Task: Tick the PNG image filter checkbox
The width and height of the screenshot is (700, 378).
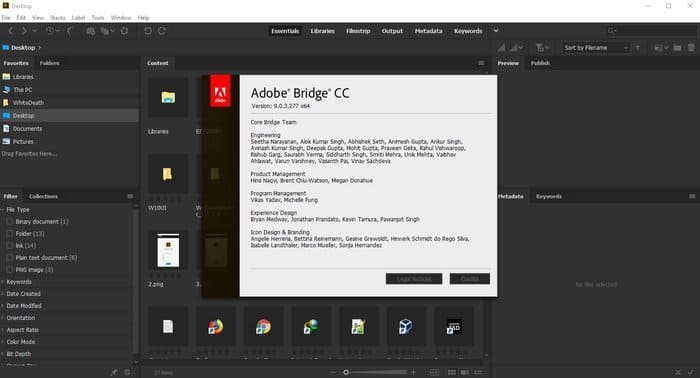Action: click(x=9, y=270)
